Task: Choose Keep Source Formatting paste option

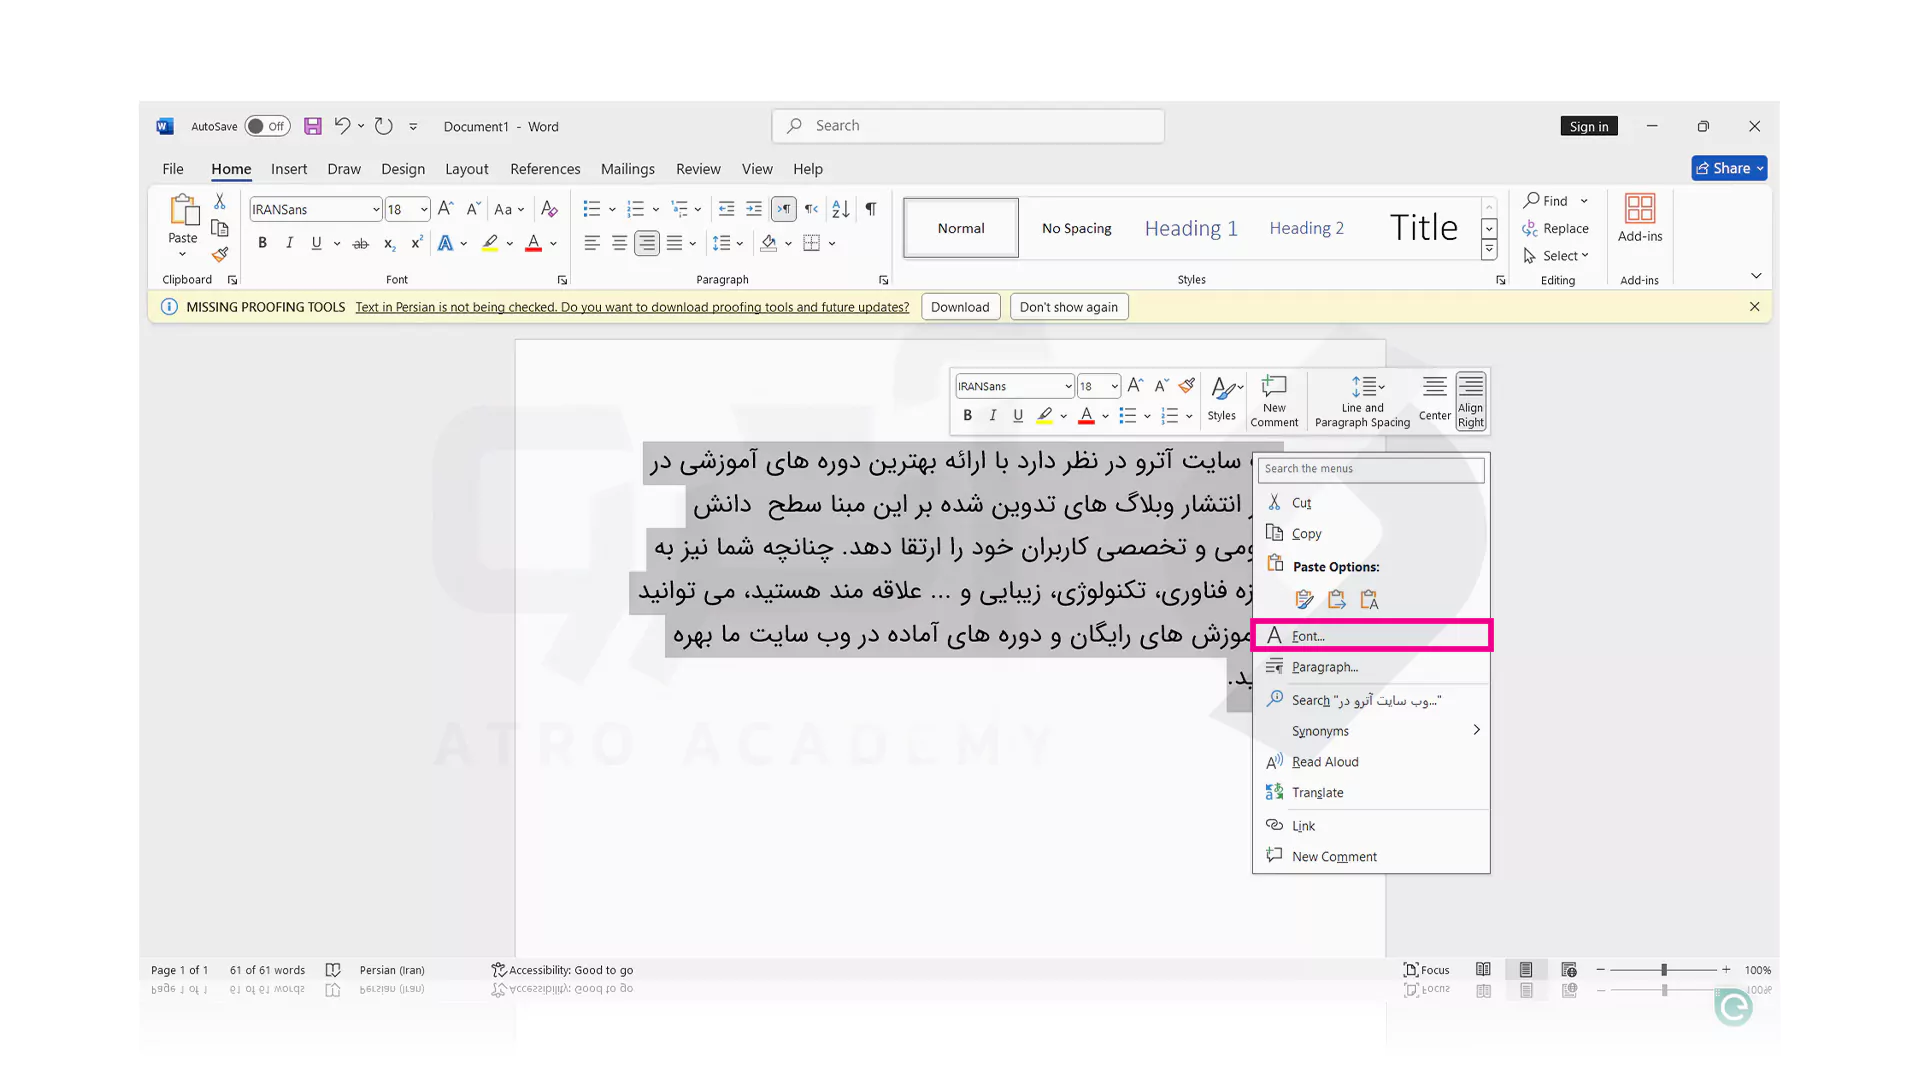Action: coord(1304,599)
